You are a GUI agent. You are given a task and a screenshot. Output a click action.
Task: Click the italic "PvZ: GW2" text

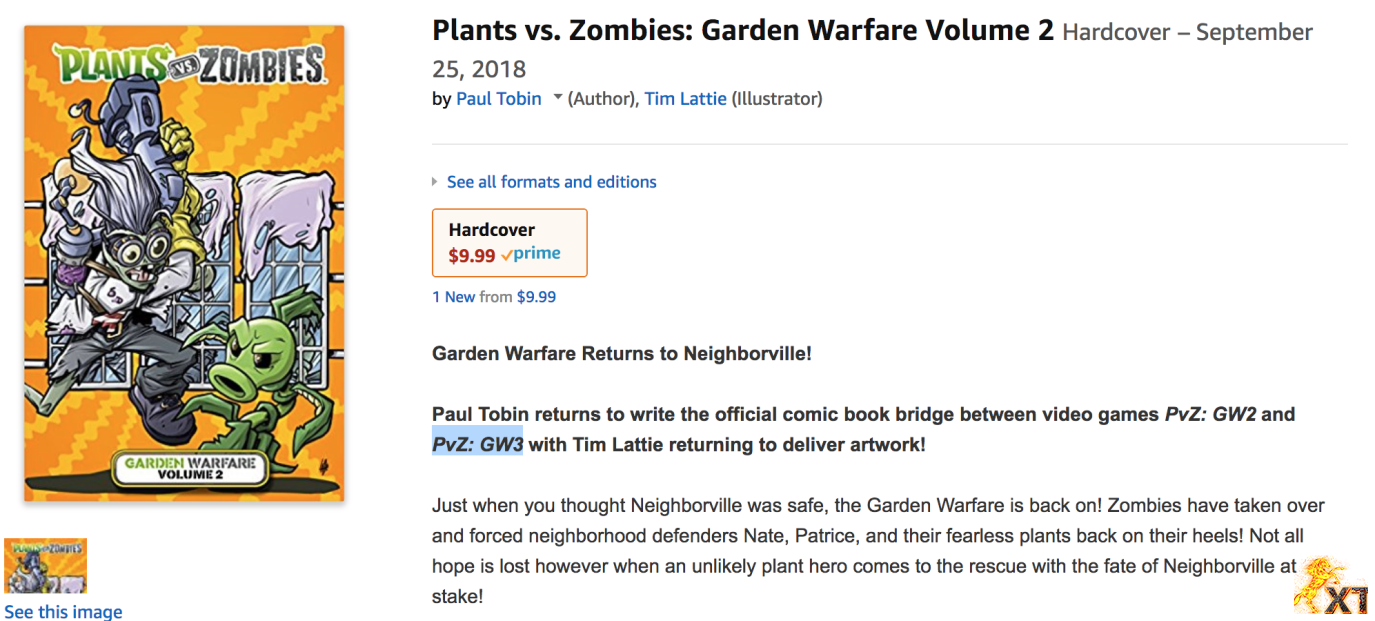point(1210,414)
